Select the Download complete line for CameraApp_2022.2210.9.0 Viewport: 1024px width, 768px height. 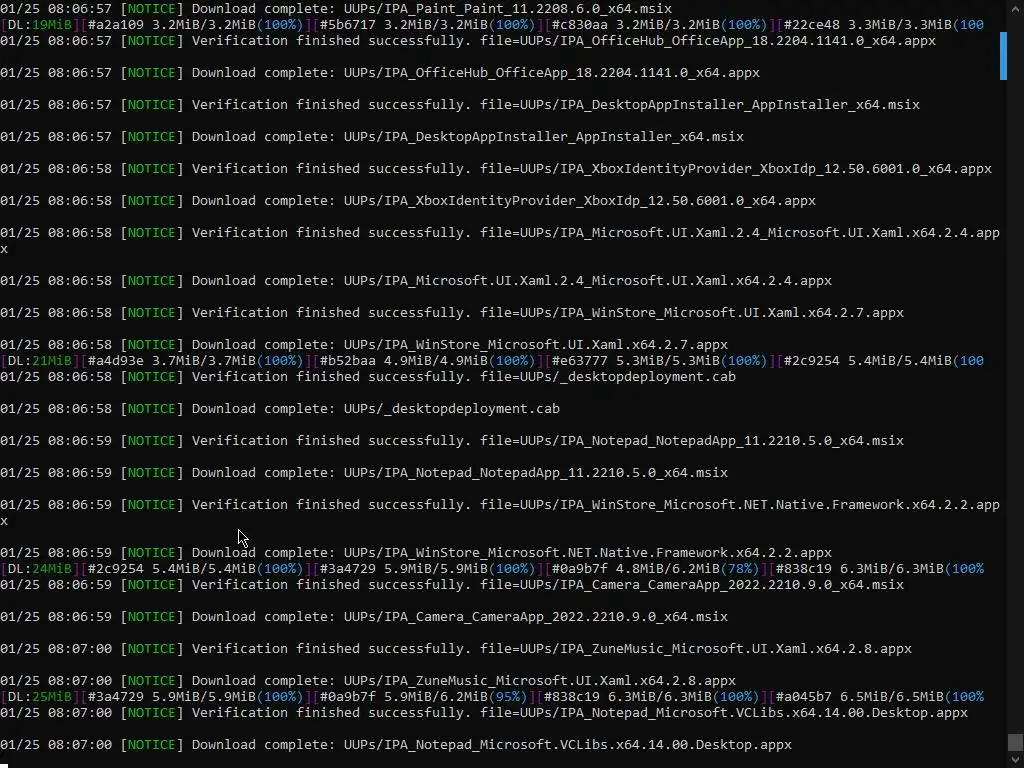(x=364, y=617)
